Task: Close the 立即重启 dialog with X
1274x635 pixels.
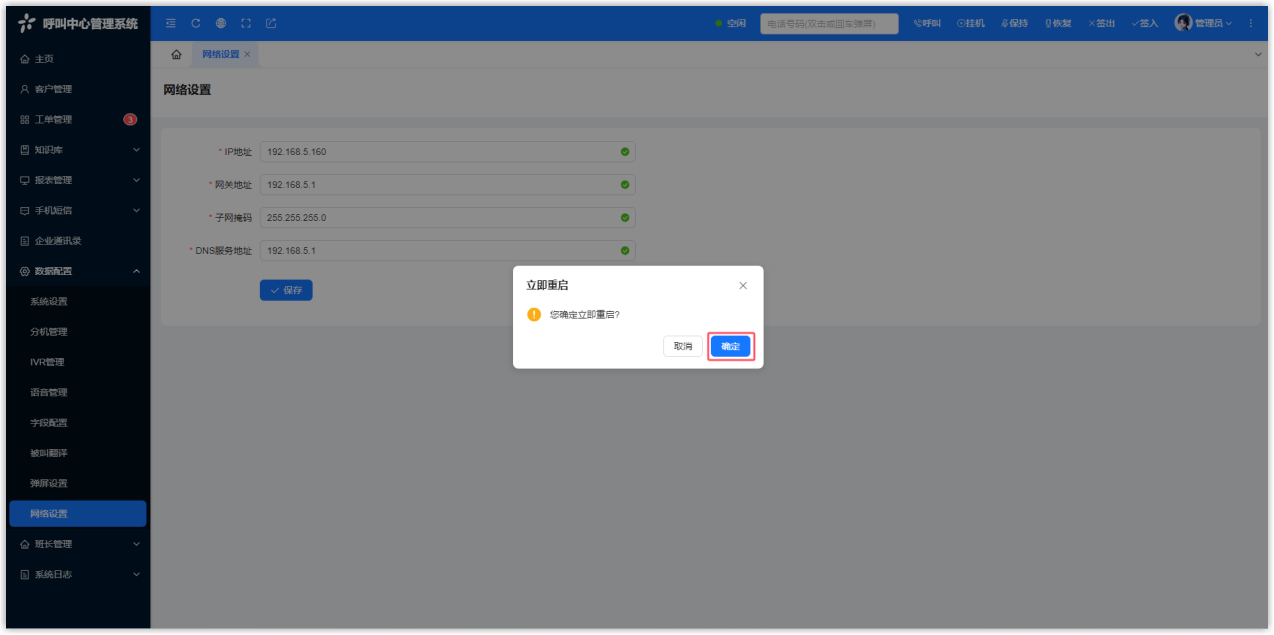Action: (743, 285)
